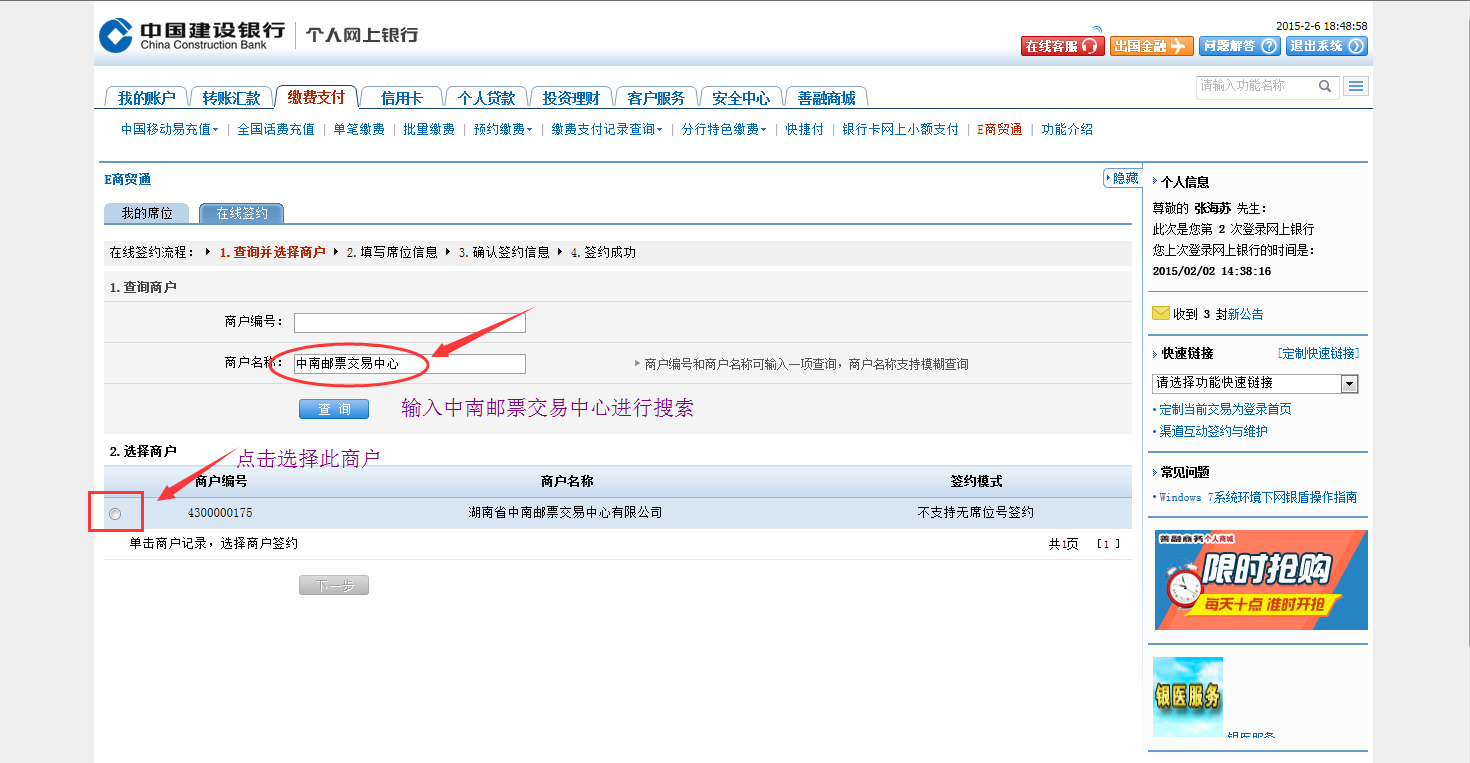This screenshot has height=763, width=1470.
Task: Select merchant 4300000175 radio button
Action: (115, 514)
